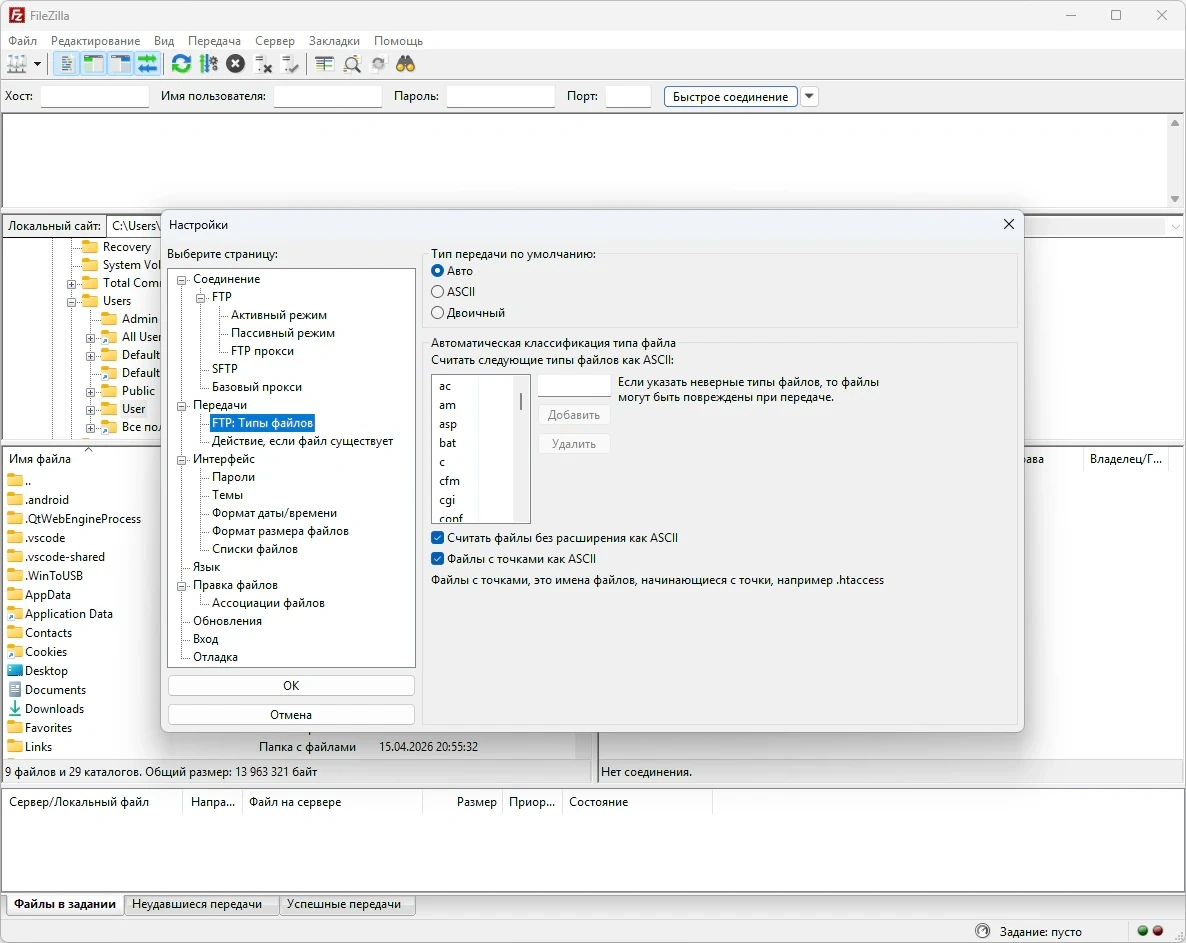The height and width of the screenshot is (943, 1186).
Task: Toggle message log display icon
Action: (67, 64)
